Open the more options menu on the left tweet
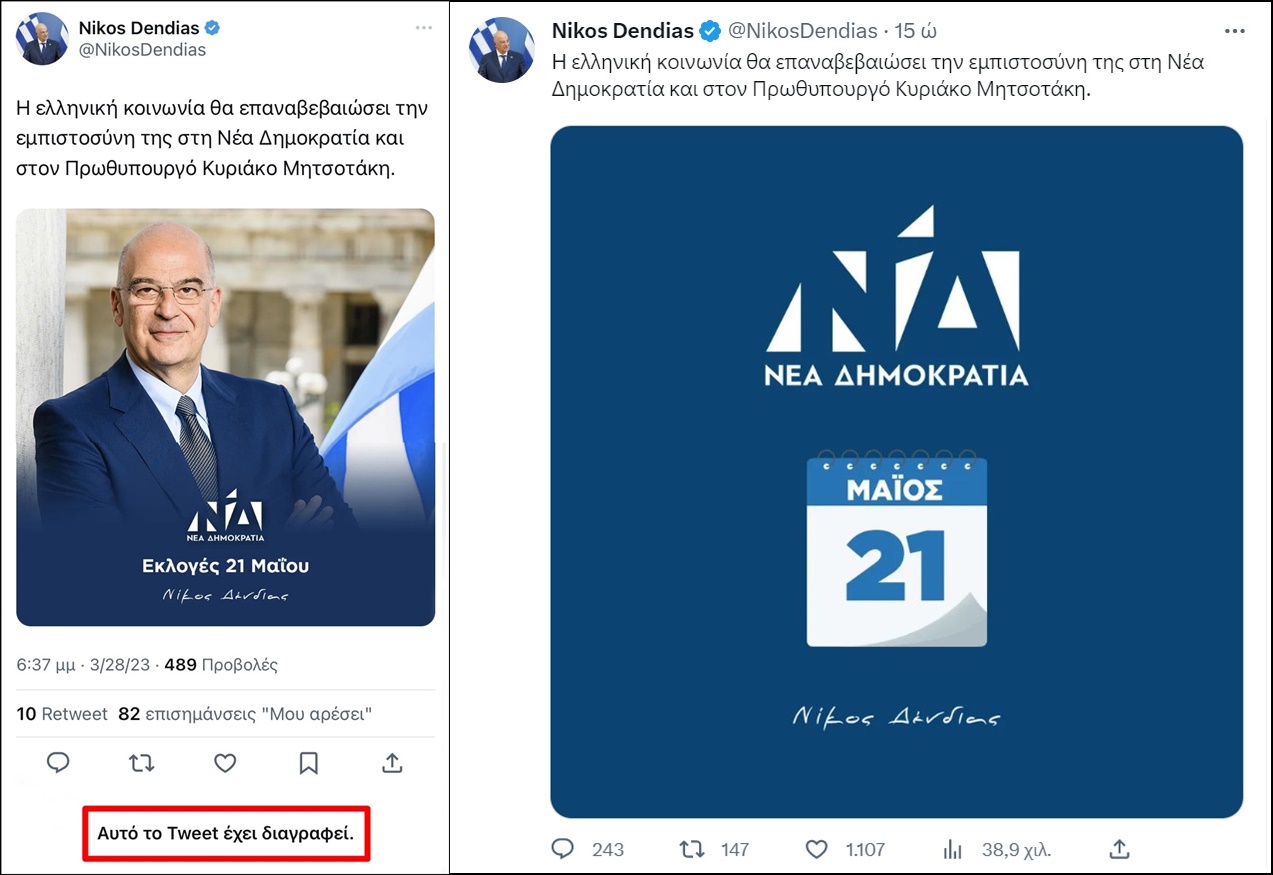The width and height of the screenshot is (1273, 875). tap(424, 26)
